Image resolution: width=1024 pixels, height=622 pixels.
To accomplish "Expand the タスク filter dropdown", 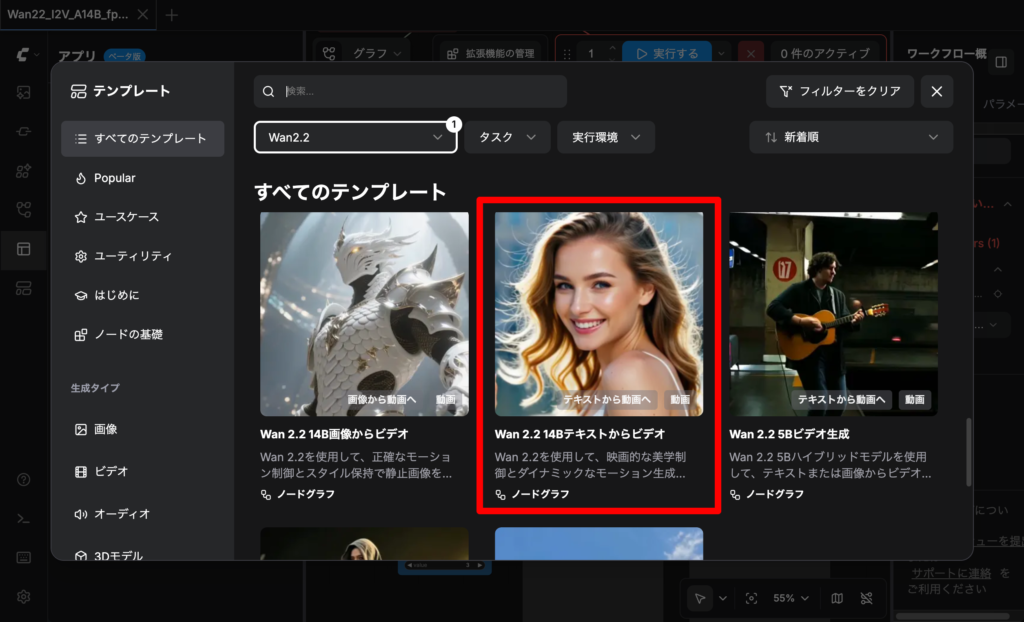I will pyautogui.click(x=507, y=137).
